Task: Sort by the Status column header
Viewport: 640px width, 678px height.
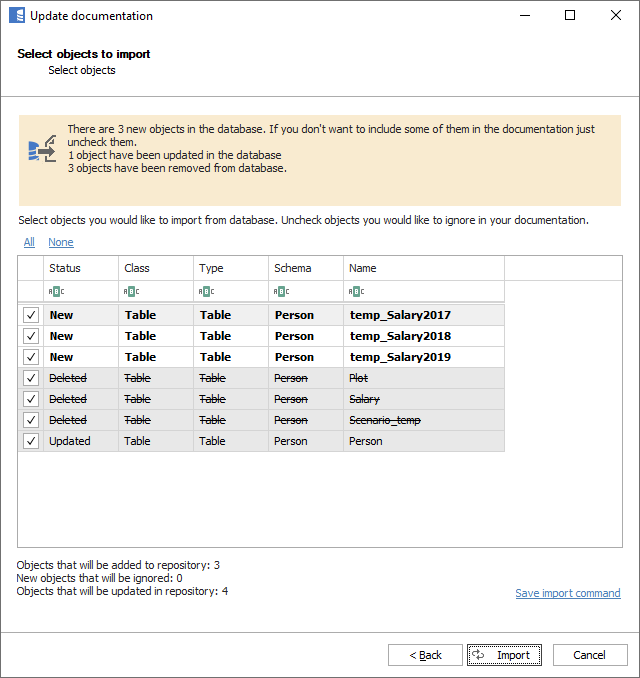Action: (x=80, y=268)
